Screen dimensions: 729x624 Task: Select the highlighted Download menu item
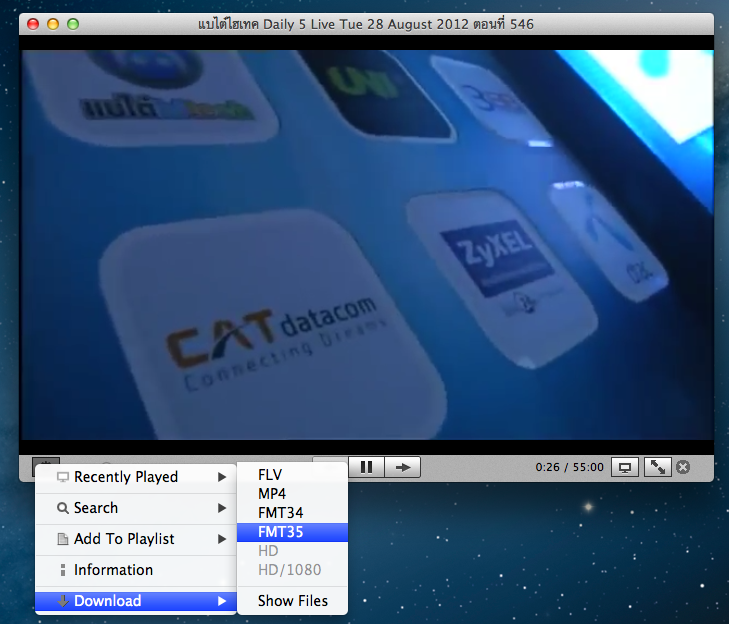coord(136,601)
